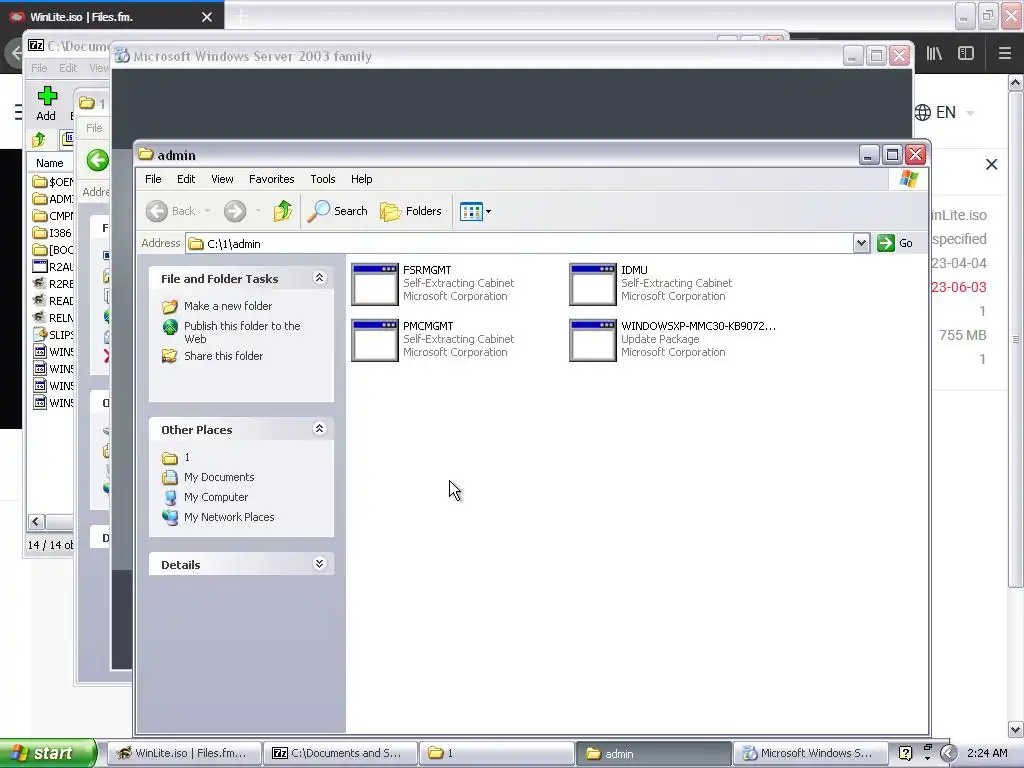Switch to 7-Zip C:\Documents taskbar item
This screenshot has height=768, width=1024.
[x=339, y=754]
